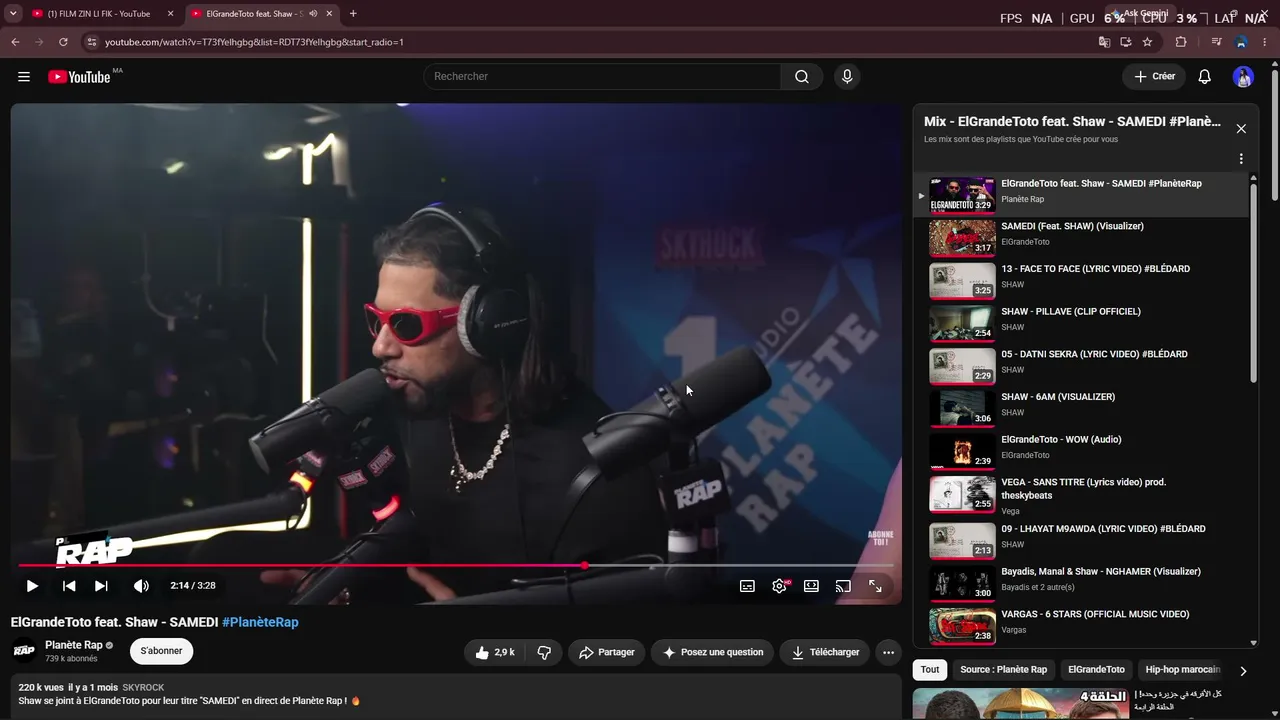
Task: Select the Source : Planète Rap chip
Action: pyautogui.click(x=1004, y=670)
